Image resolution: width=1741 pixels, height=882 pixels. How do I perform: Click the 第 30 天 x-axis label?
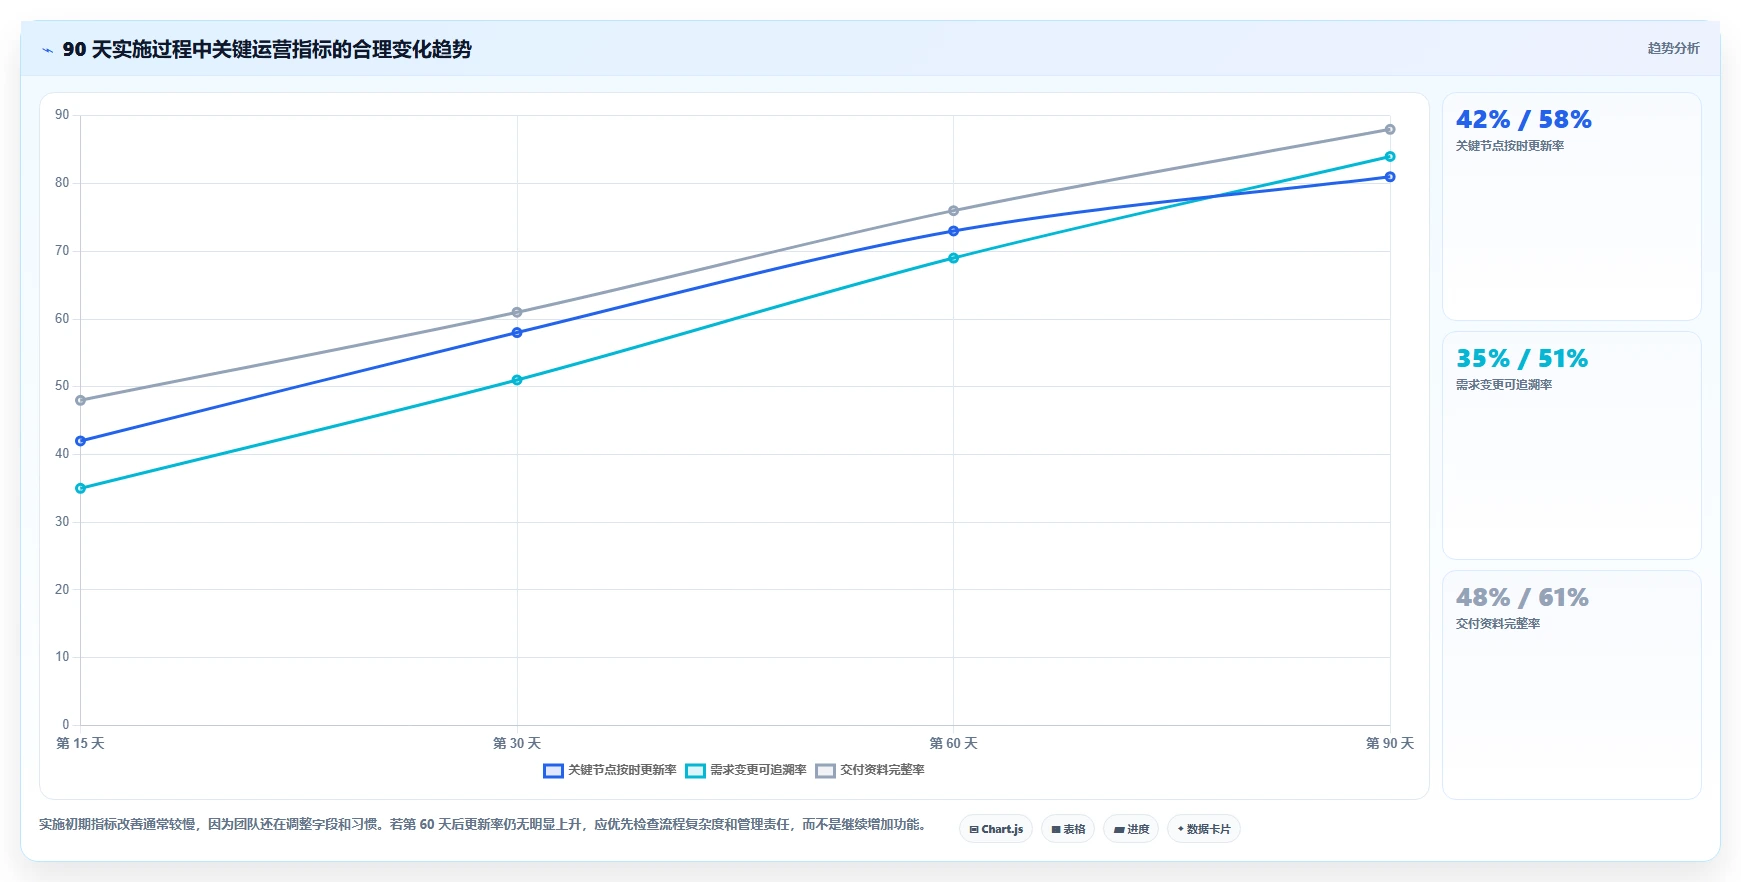coord(517,743)
